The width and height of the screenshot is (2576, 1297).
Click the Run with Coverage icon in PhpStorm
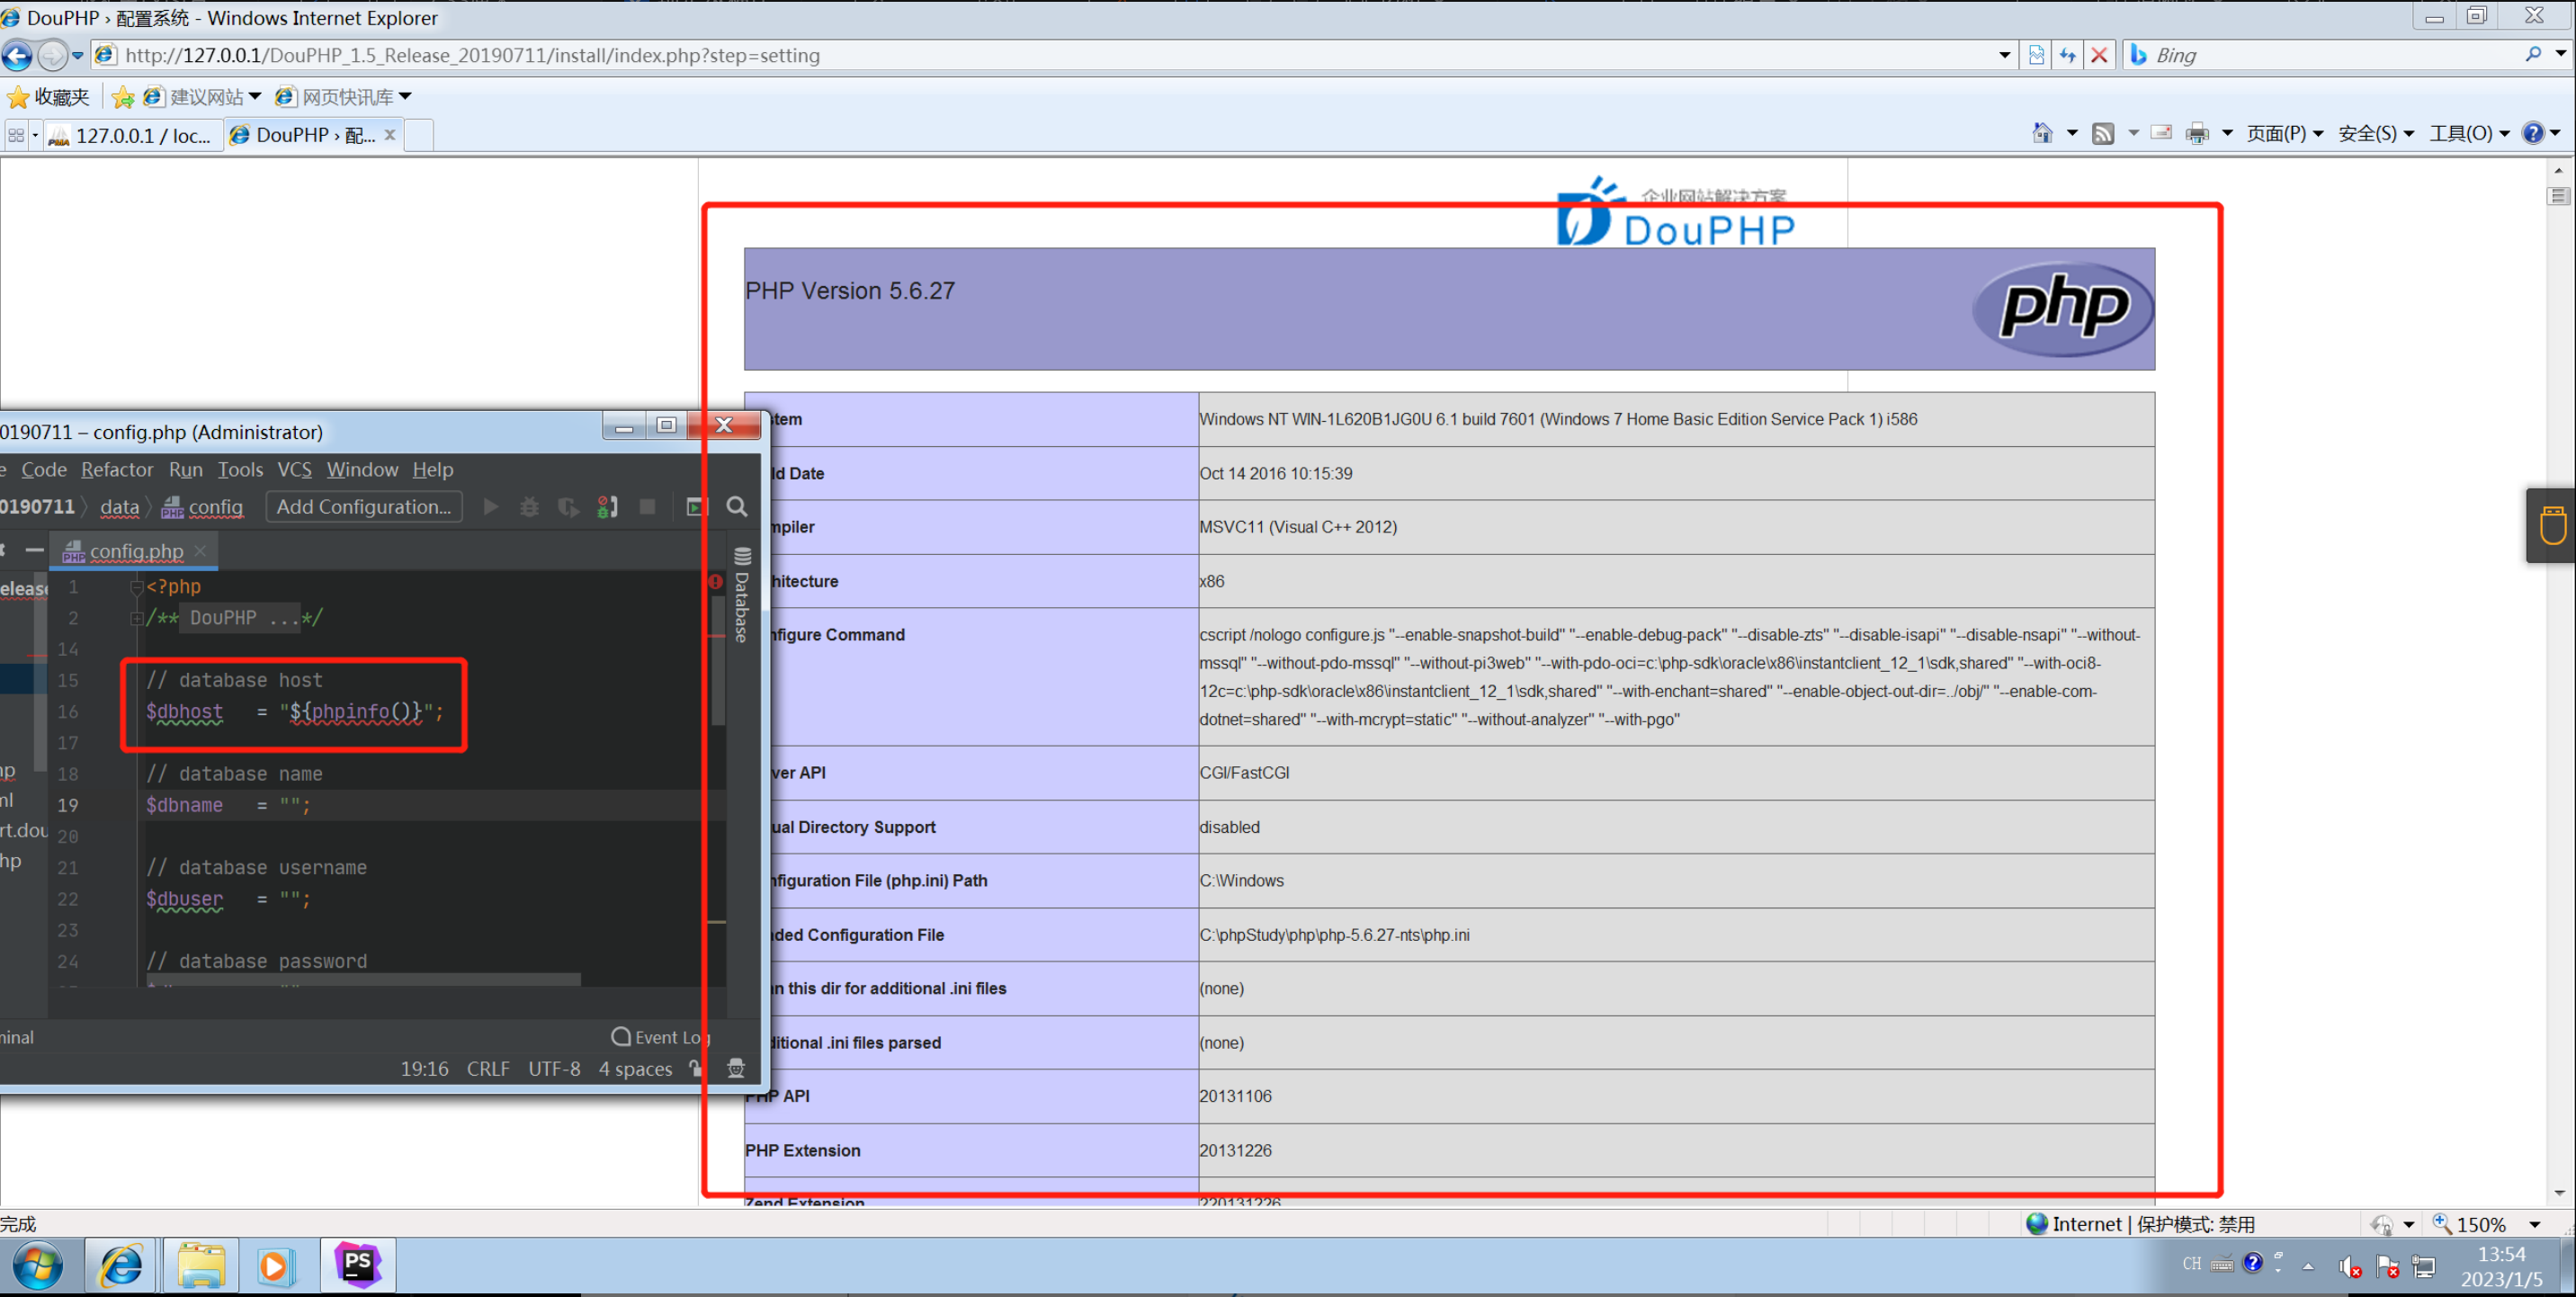[x=568, y=507]
